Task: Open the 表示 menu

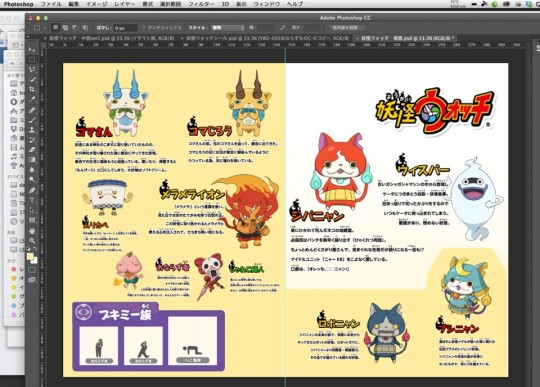Action: 241,4
